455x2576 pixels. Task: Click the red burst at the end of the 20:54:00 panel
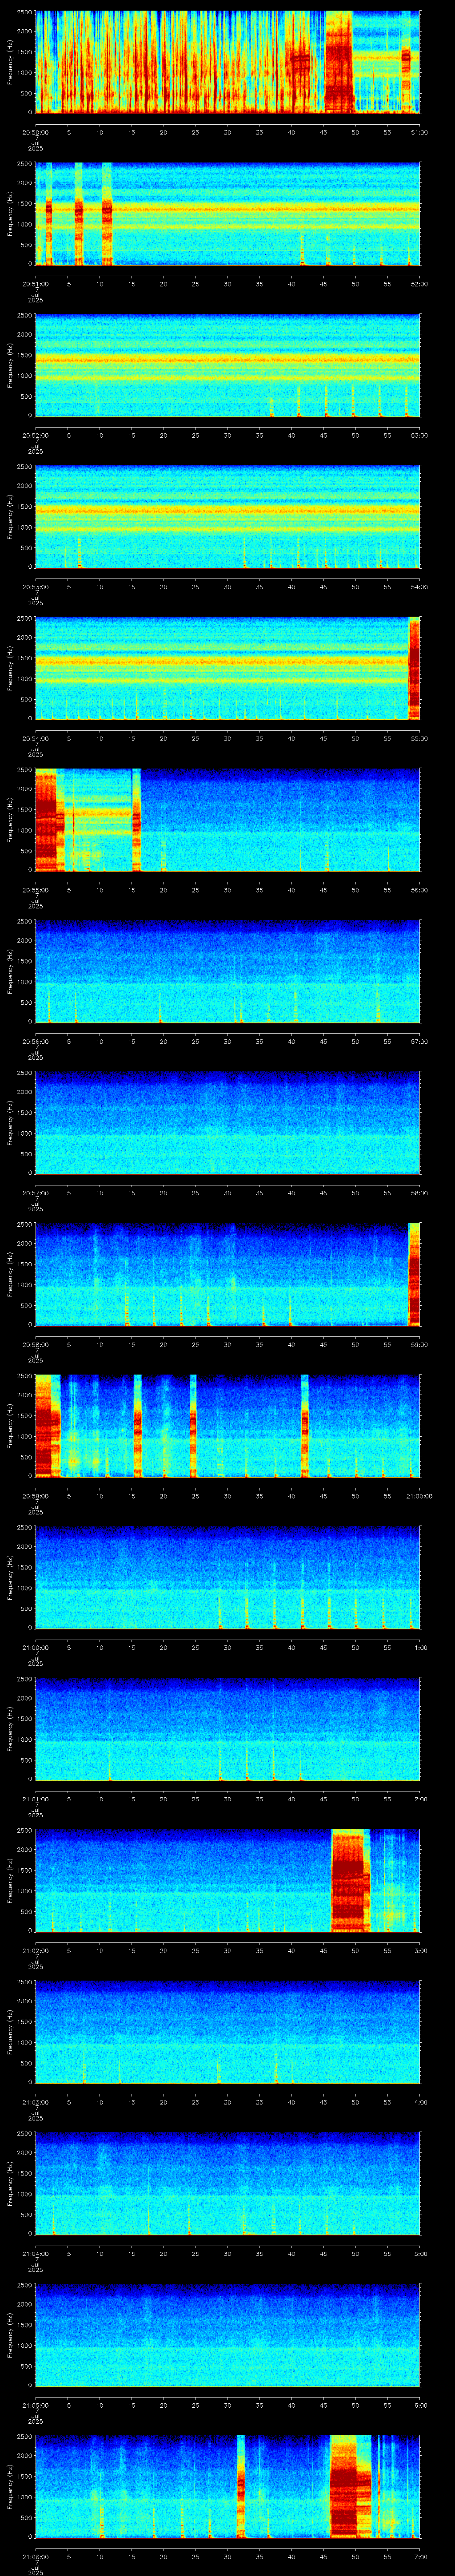pos(414,668)
